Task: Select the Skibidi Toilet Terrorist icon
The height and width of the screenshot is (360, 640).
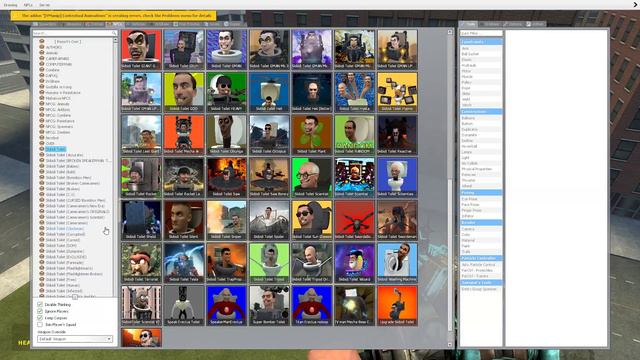Action: [x=141, y=263]
